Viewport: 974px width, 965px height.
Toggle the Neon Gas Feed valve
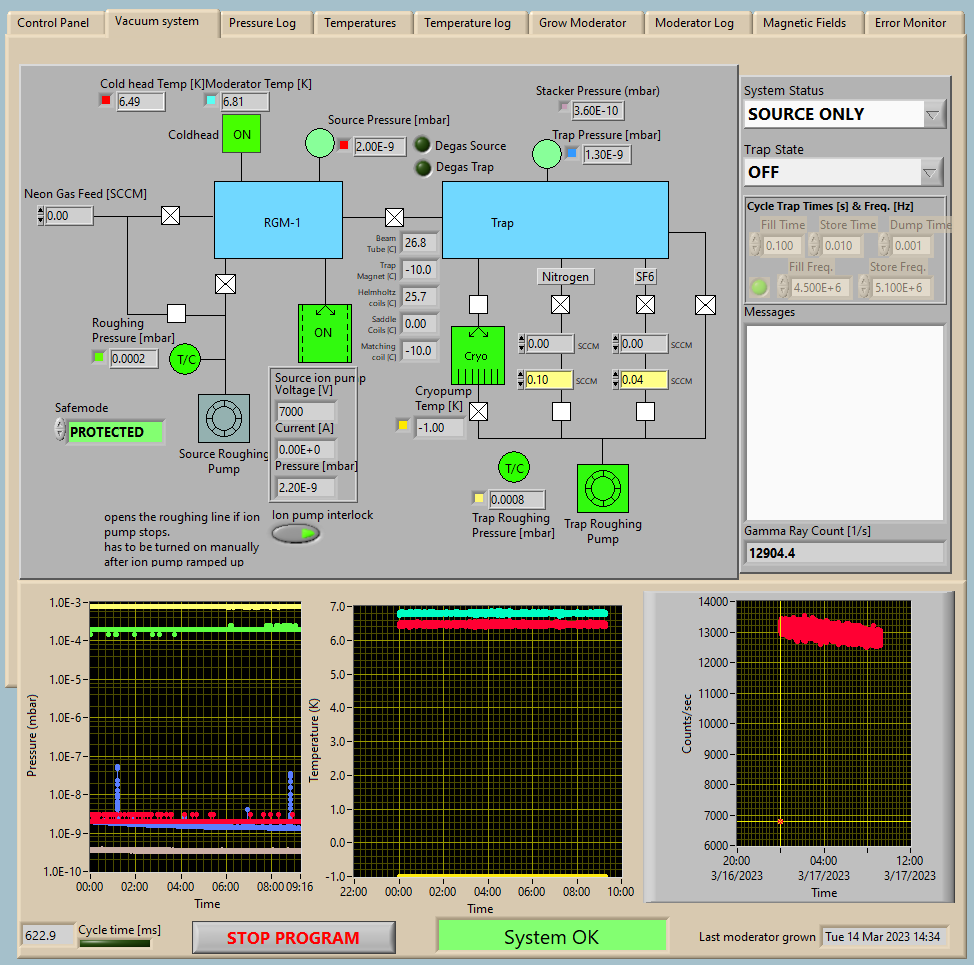click(170, 215)
